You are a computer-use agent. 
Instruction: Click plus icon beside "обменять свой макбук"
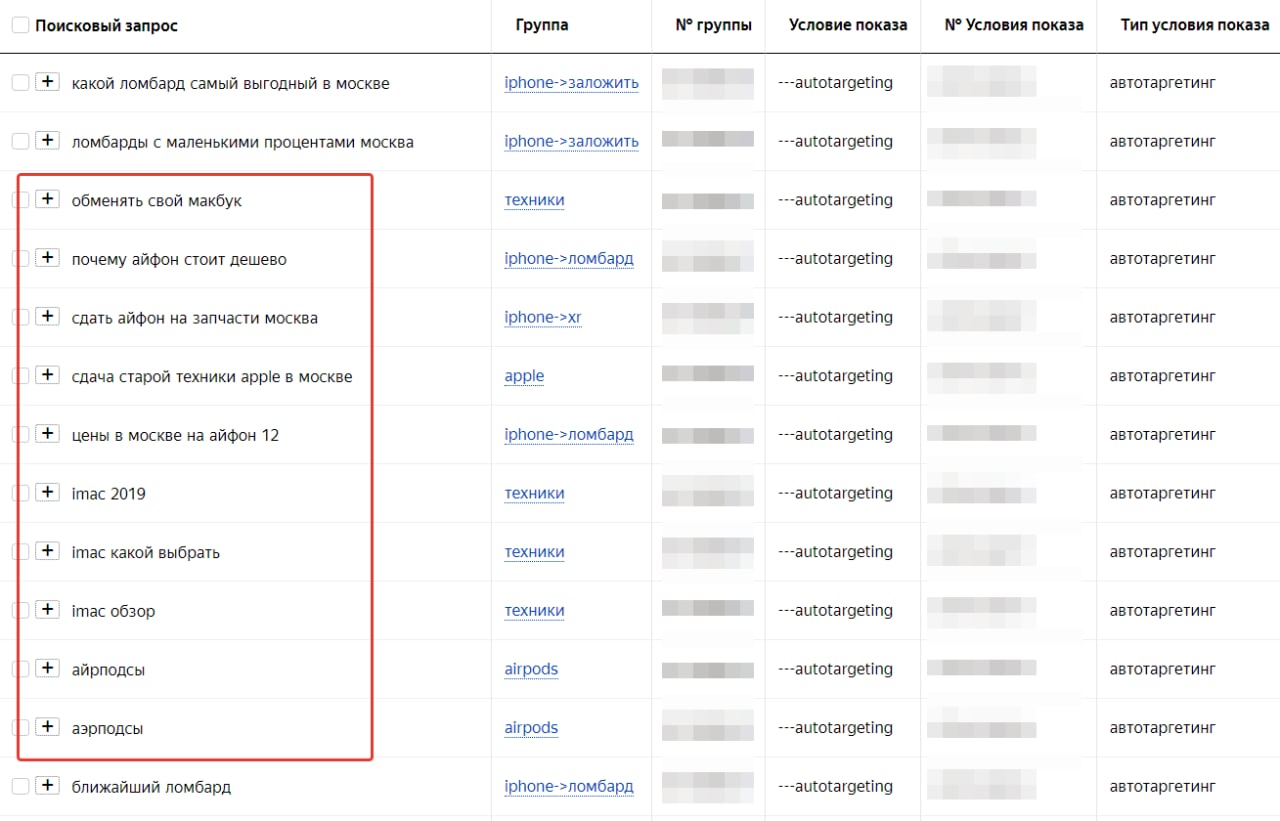pyautogui.click(x=47, y=199)
